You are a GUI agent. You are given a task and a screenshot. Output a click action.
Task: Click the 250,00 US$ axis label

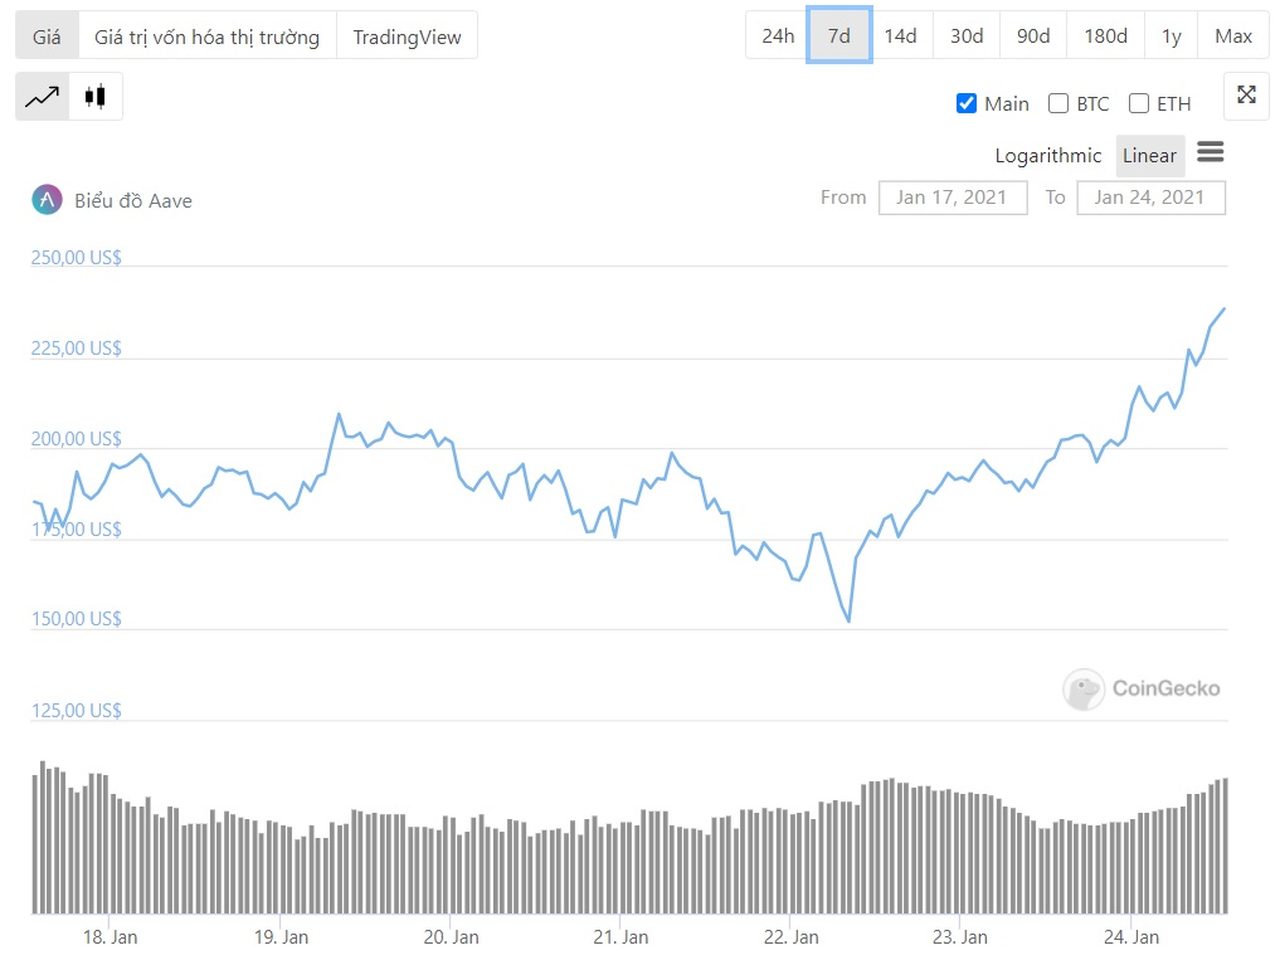76,257
